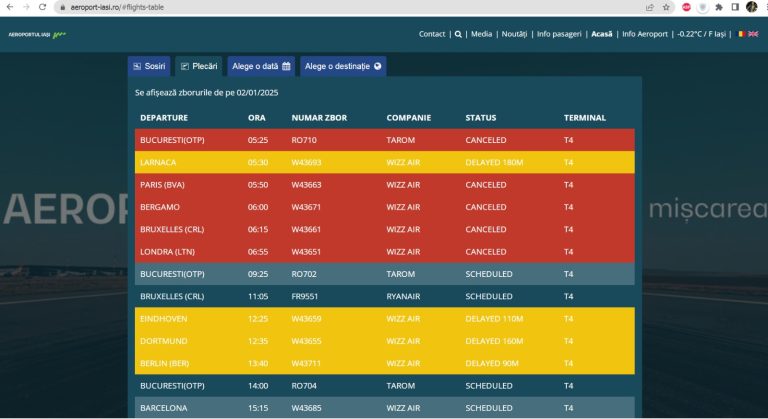The height and width of the screenshot is (419, 768).
Task: Bookmark page with the star icon
Action: point(666,7)
